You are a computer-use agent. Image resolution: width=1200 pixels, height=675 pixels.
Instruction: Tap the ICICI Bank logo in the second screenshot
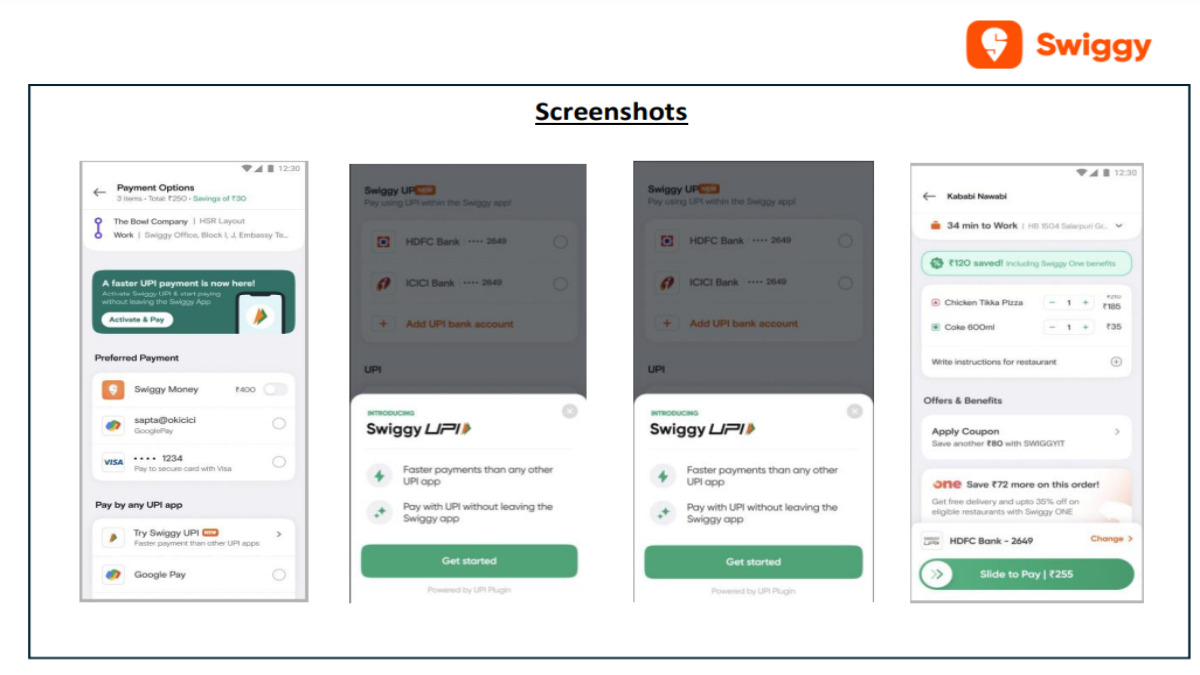pyautogui.click(x=383, y=283)
